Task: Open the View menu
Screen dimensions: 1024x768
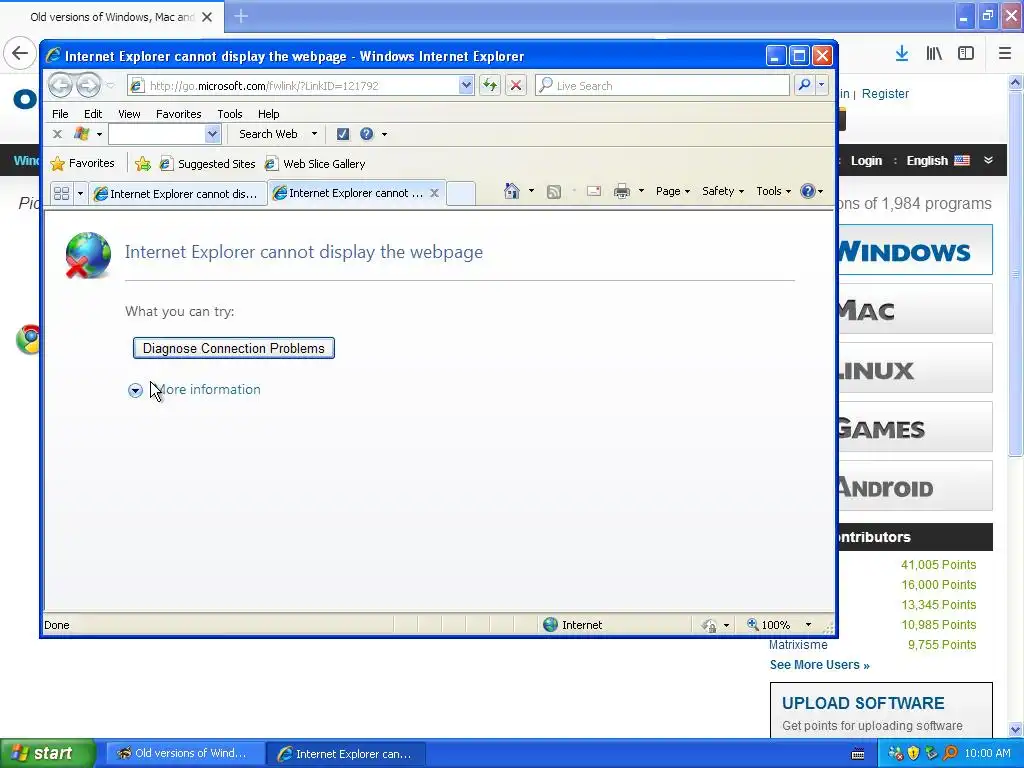Action: pos(129,114)
